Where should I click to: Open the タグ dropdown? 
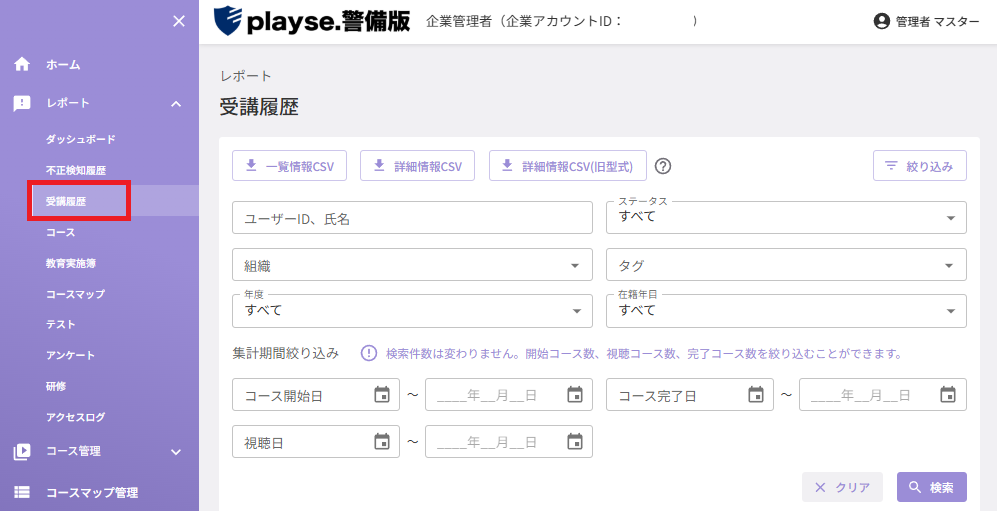tap(787, 264)
